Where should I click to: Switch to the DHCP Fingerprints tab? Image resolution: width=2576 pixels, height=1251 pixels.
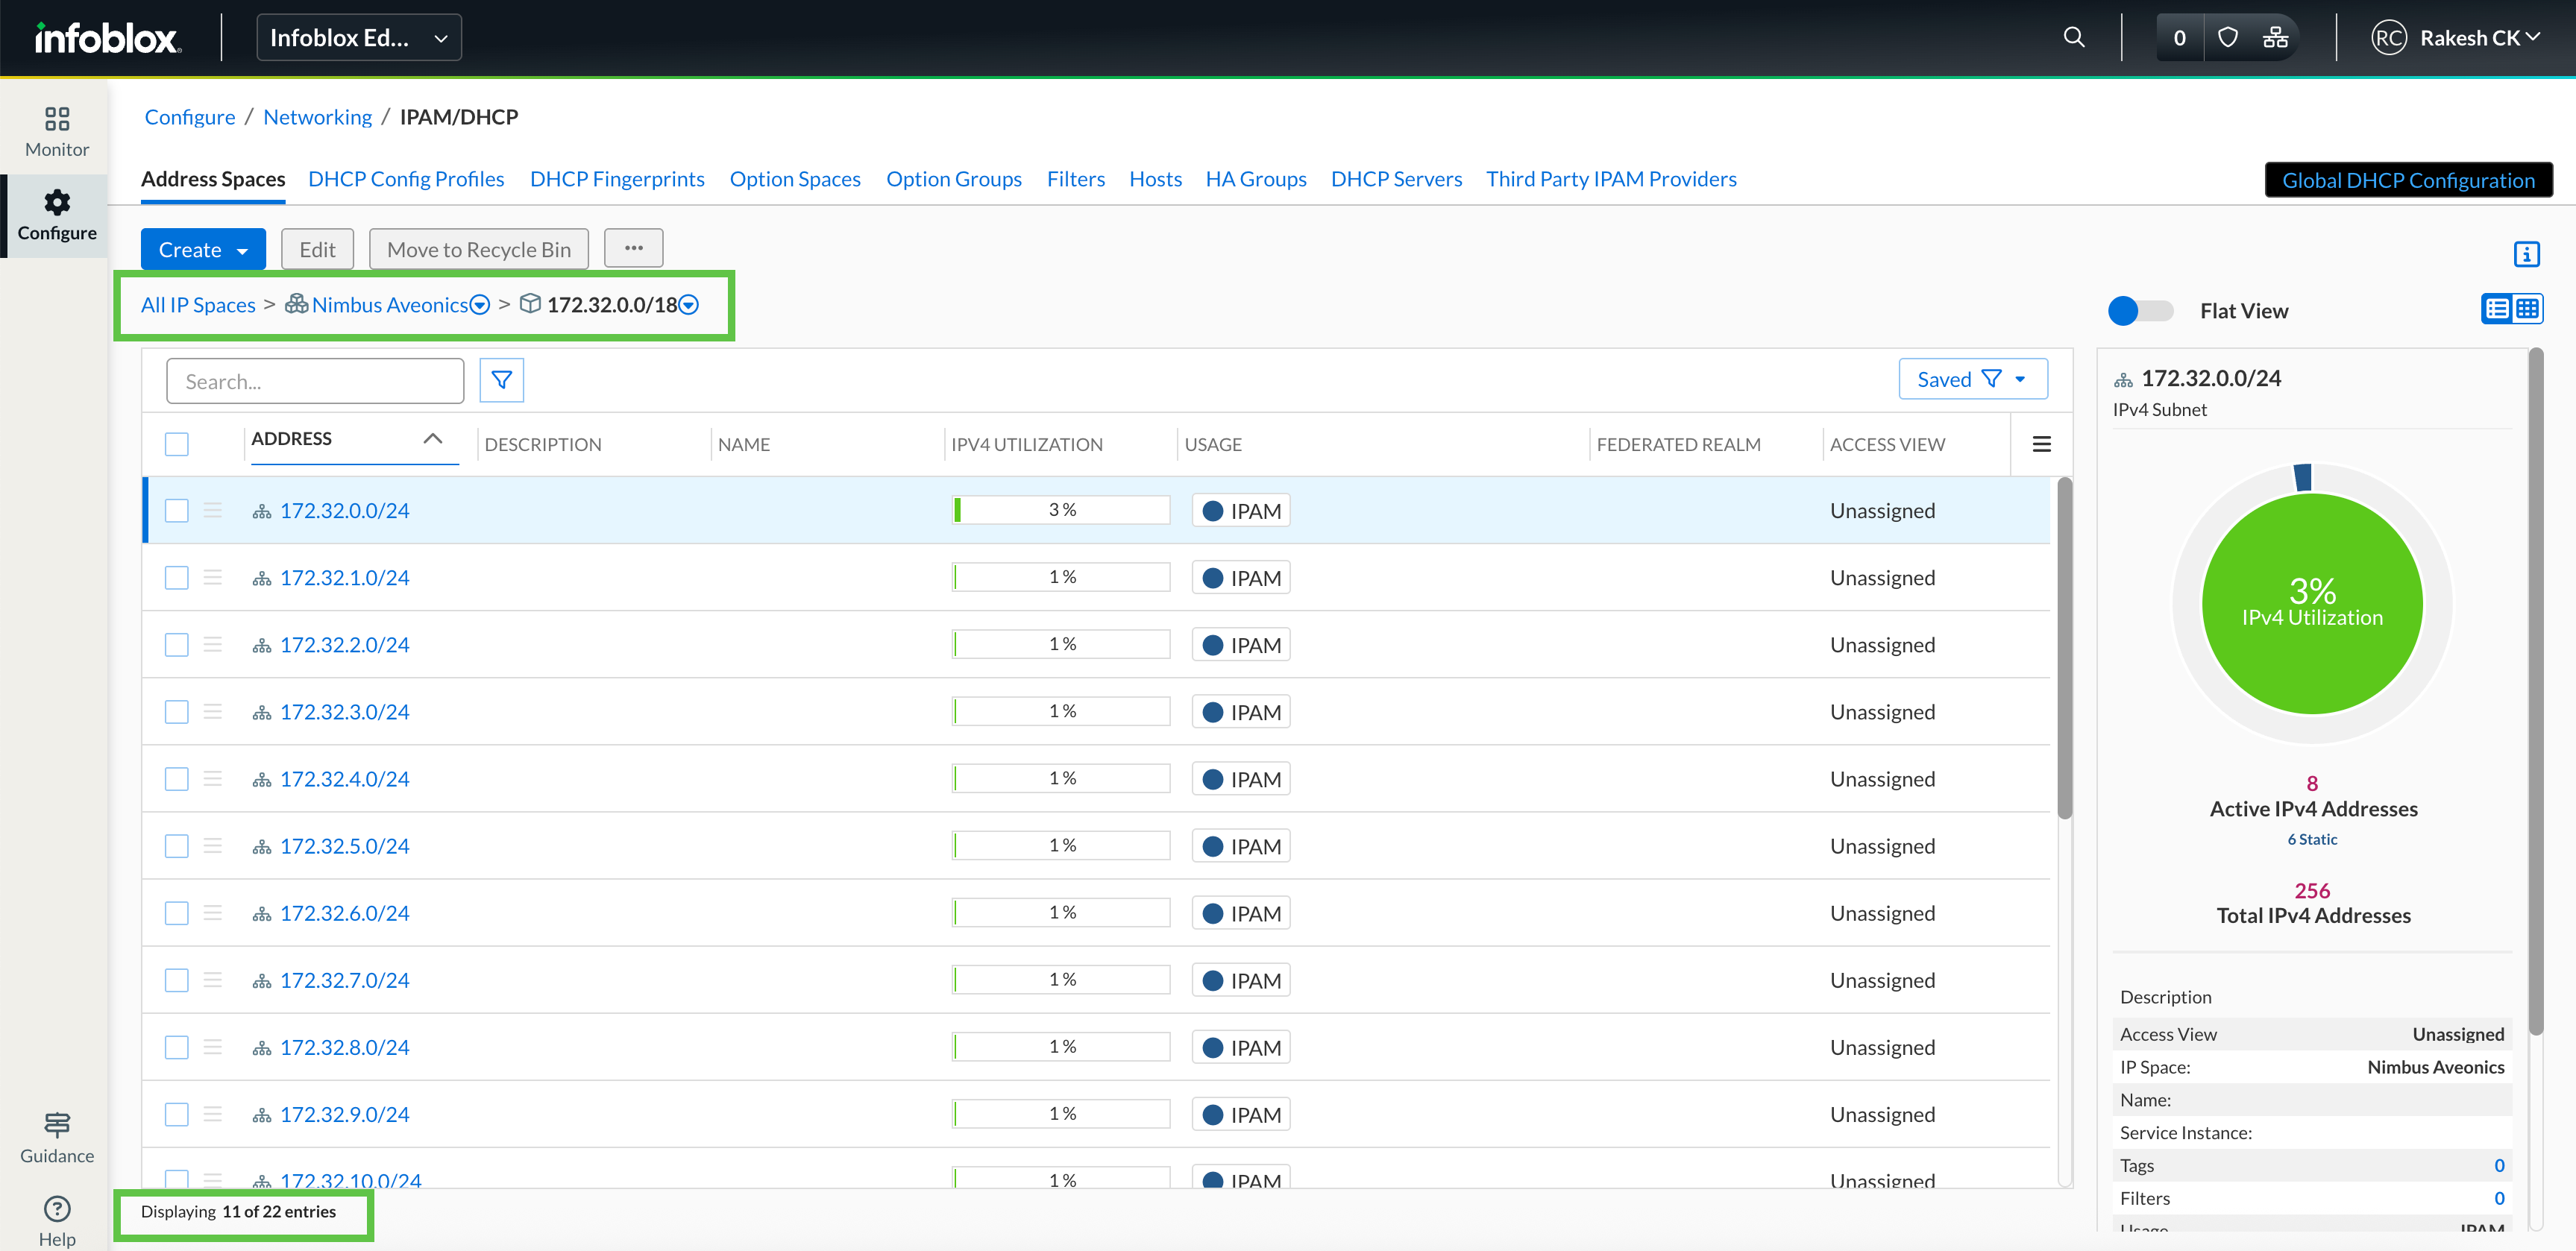(x=616, y=179)
